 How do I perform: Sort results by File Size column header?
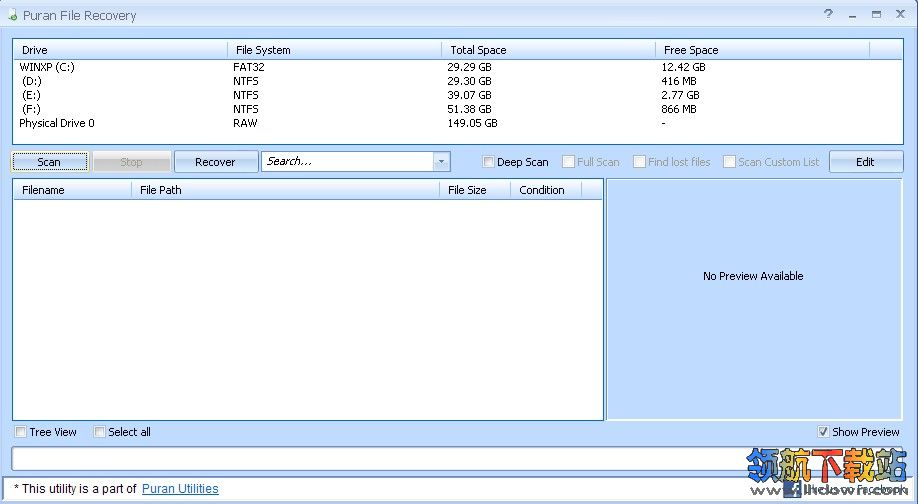[475, 190]
